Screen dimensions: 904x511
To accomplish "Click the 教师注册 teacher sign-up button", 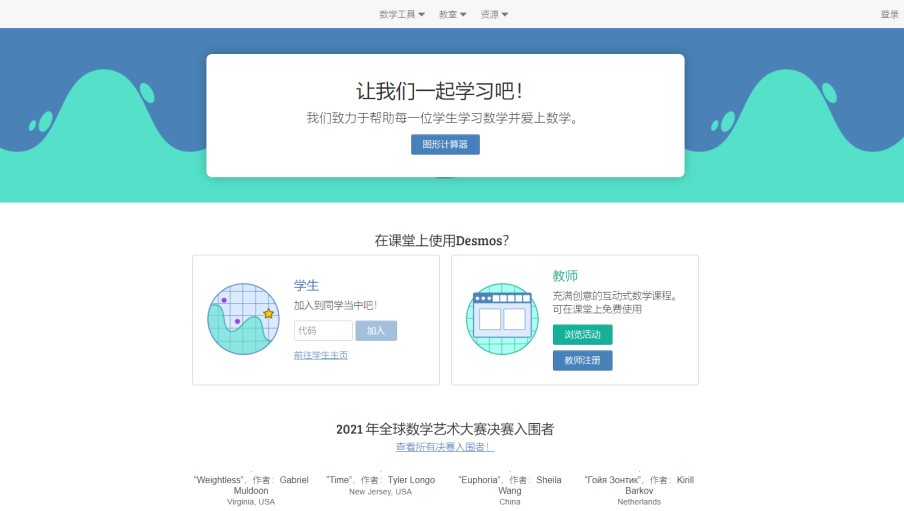I will pos(582,360).
